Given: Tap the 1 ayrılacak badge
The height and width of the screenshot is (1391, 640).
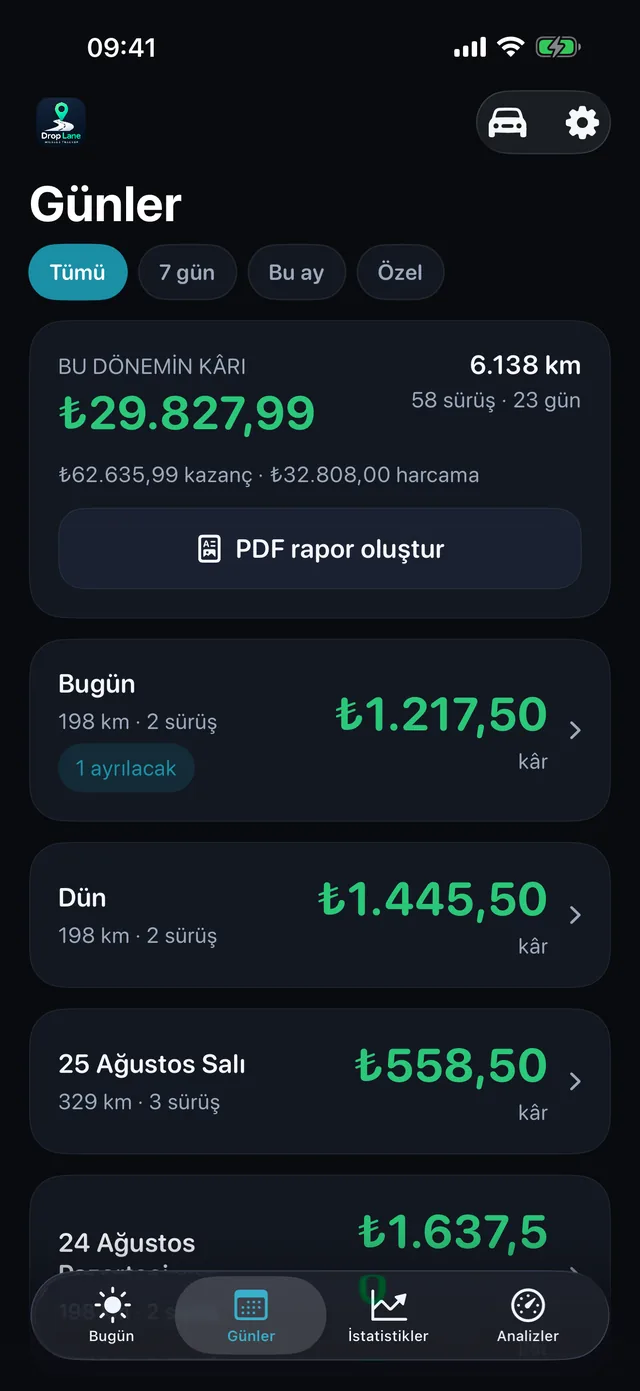Looking at the screenshot, I should [126, 769].
